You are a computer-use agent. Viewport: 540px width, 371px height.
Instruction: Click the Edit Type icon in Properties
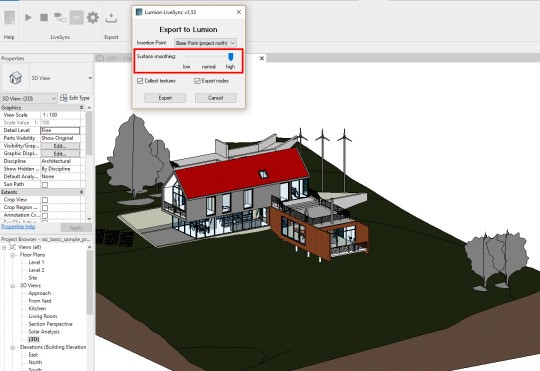point(64,98)
